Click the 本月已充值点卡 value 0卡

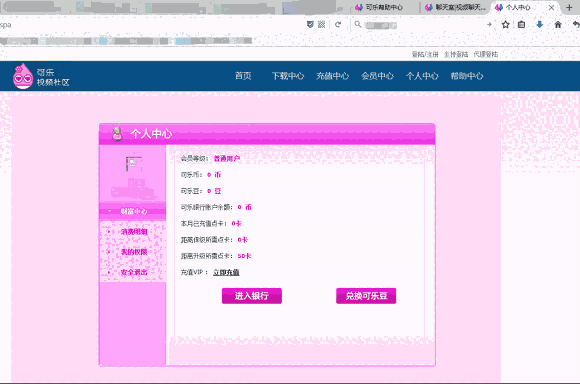tap(236, 223)
